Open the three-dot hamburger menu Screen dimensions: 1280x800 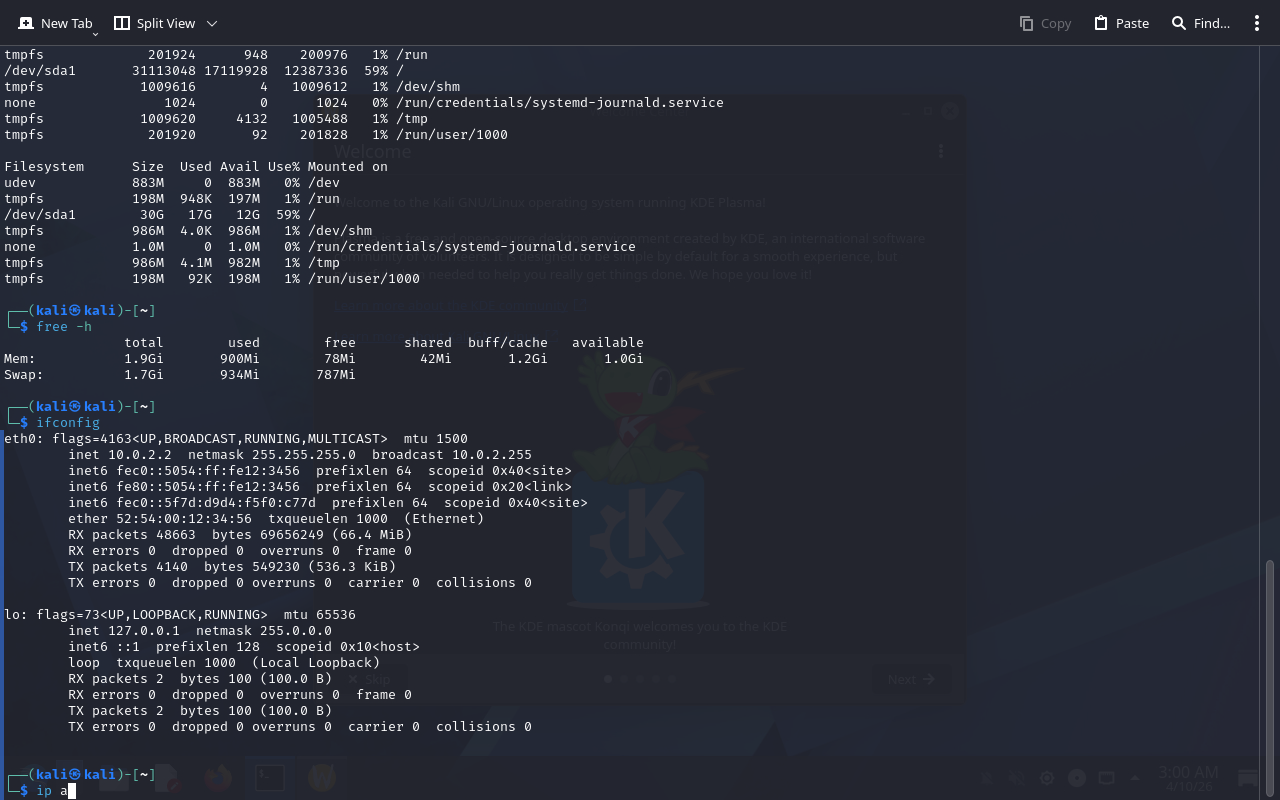coord(1257,23)
